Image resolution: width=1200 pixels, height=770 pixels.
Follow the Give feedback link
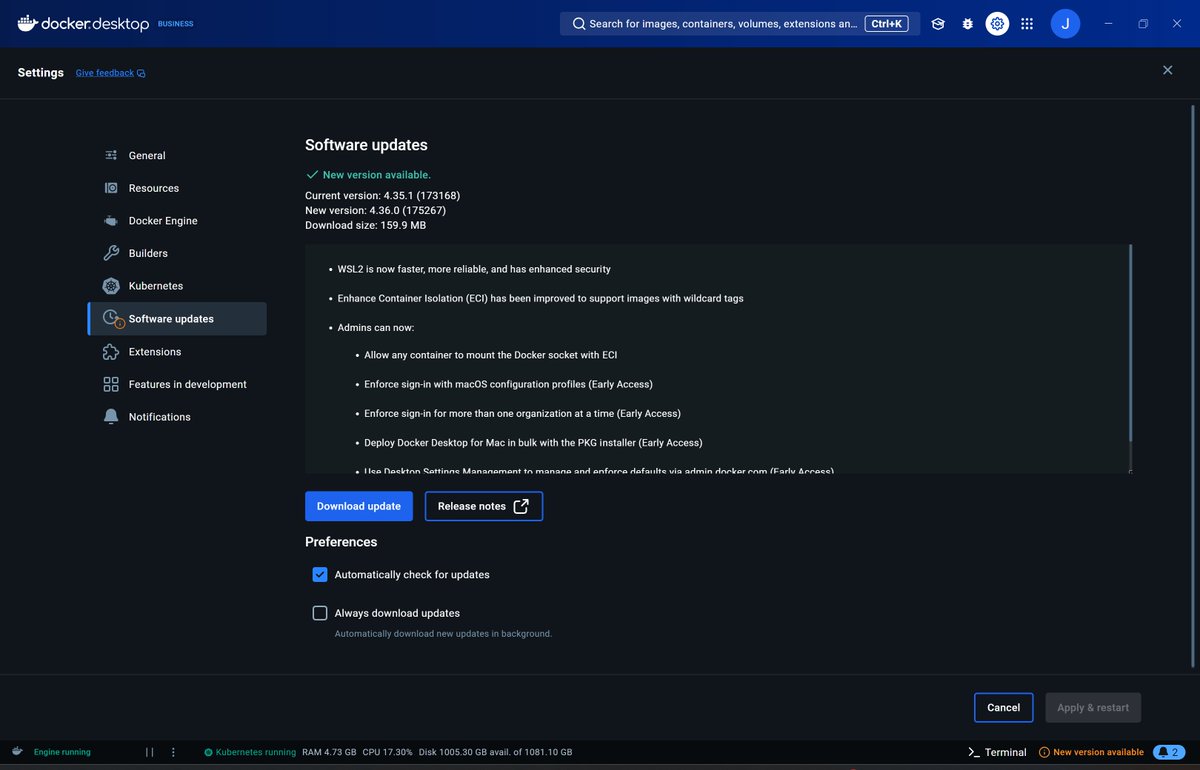tap(110, 73)
